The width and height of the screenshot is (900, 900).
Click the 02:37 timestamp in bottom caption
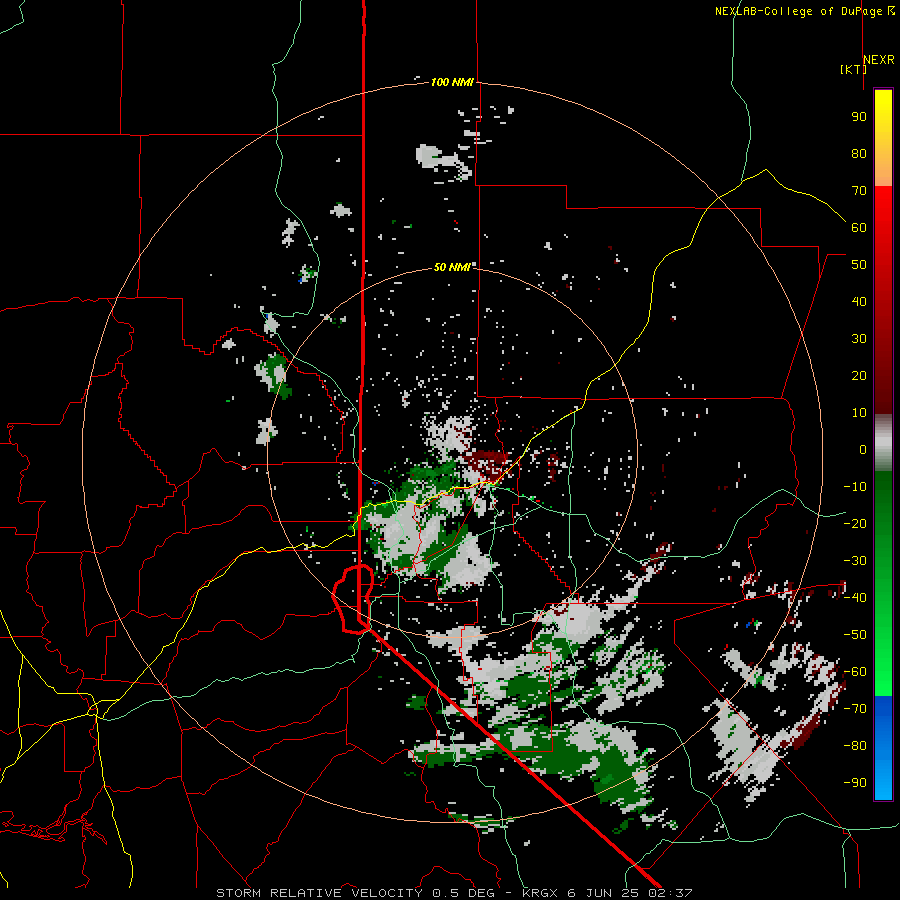[670, 893]
